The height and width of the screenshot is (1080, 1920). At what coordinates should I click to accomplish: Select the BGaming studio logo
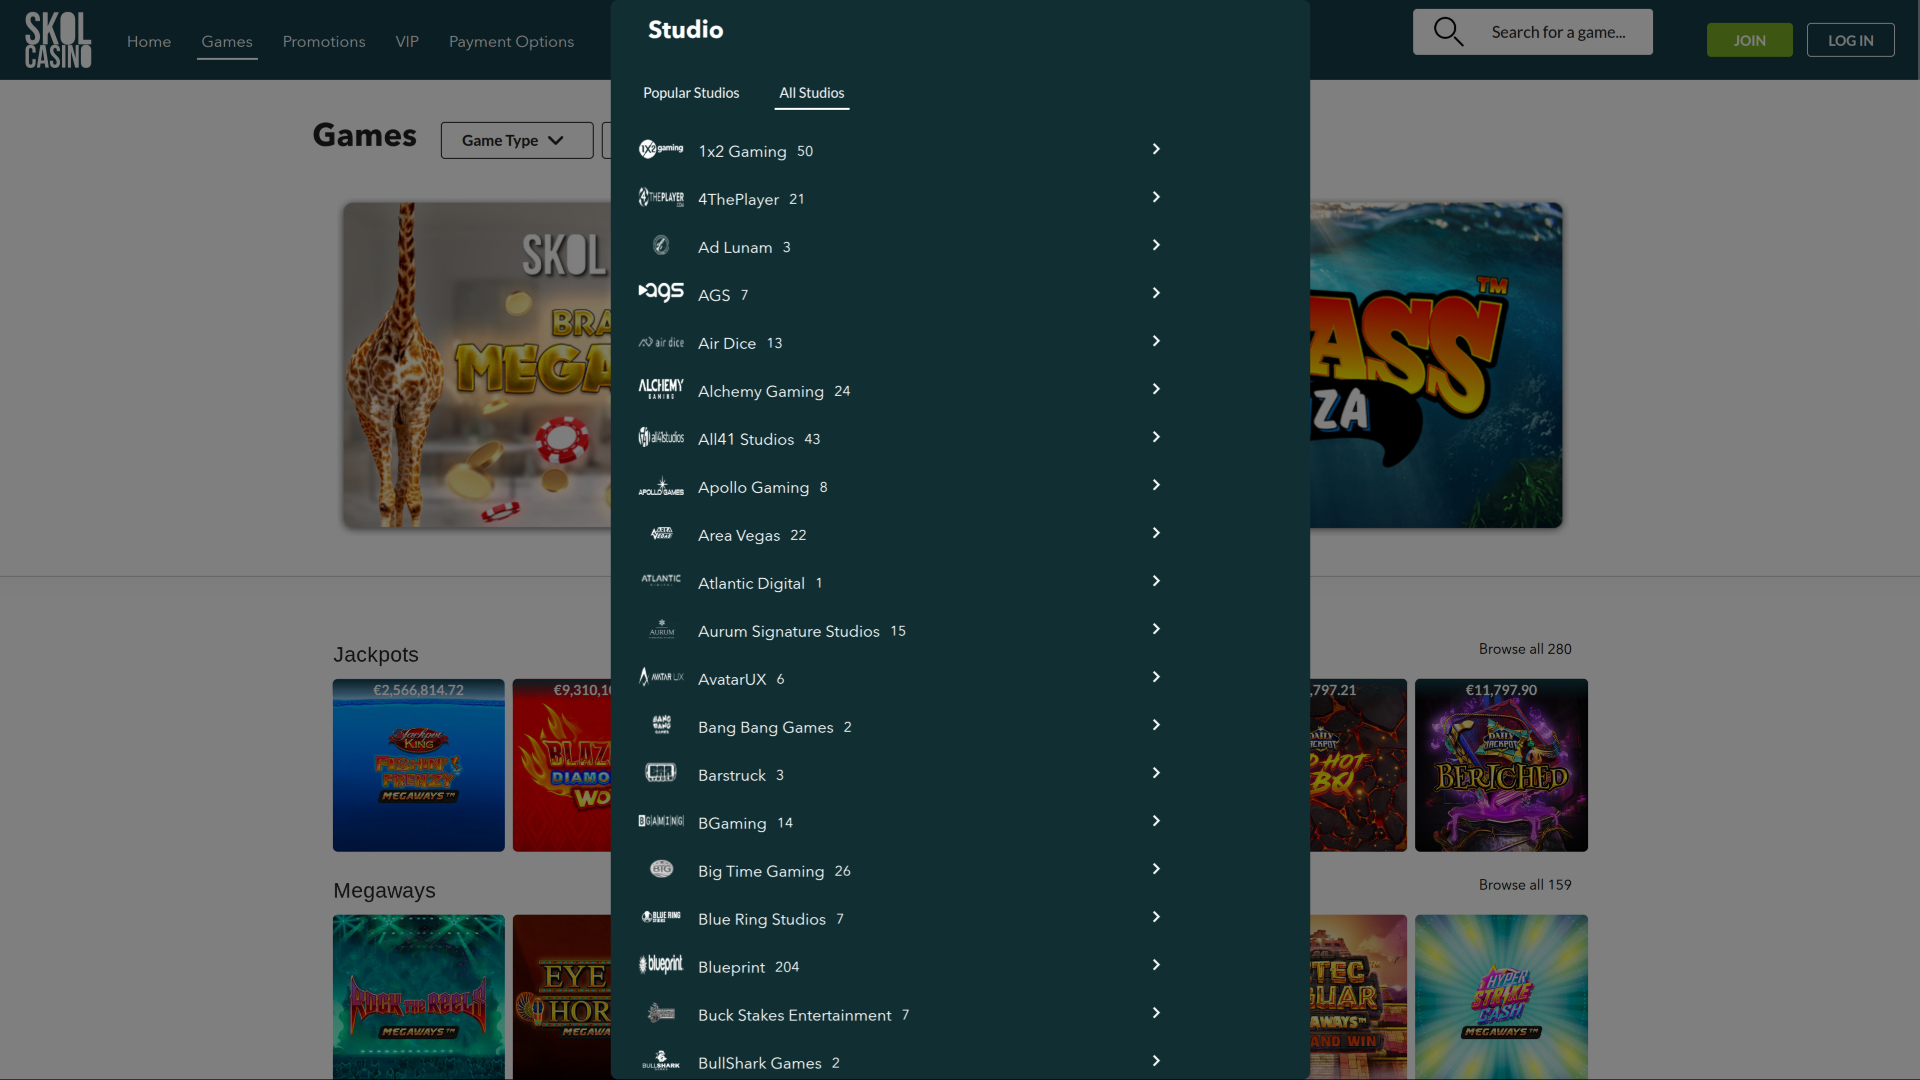click(x=661, y=821)
